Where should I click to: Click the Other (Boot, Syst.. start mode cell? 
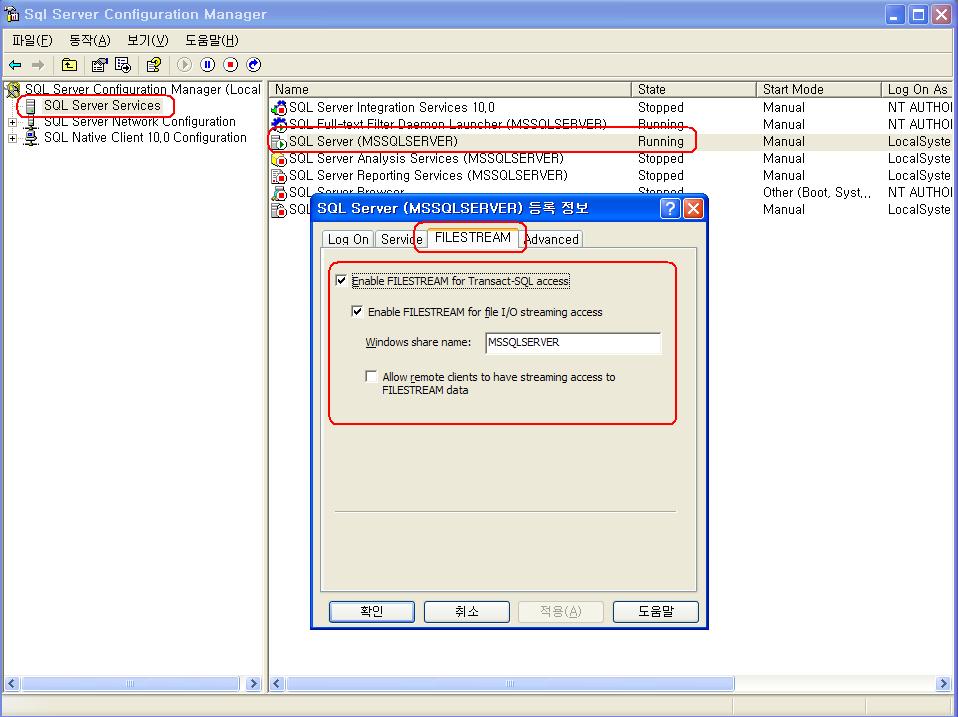pyautogui.click(x=817, y=193)
